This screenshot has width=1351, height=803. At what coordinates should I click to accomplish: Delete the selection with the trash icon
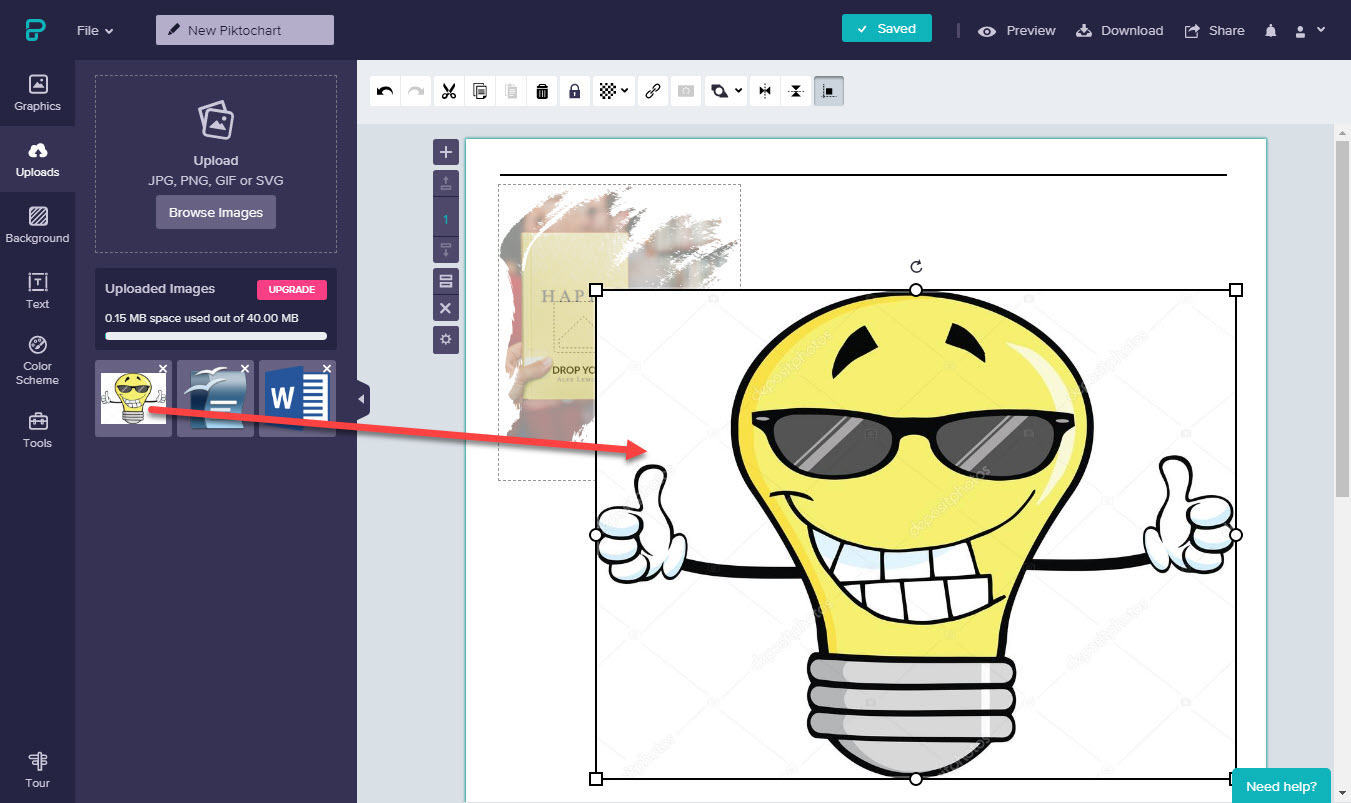tap(542, 91)
